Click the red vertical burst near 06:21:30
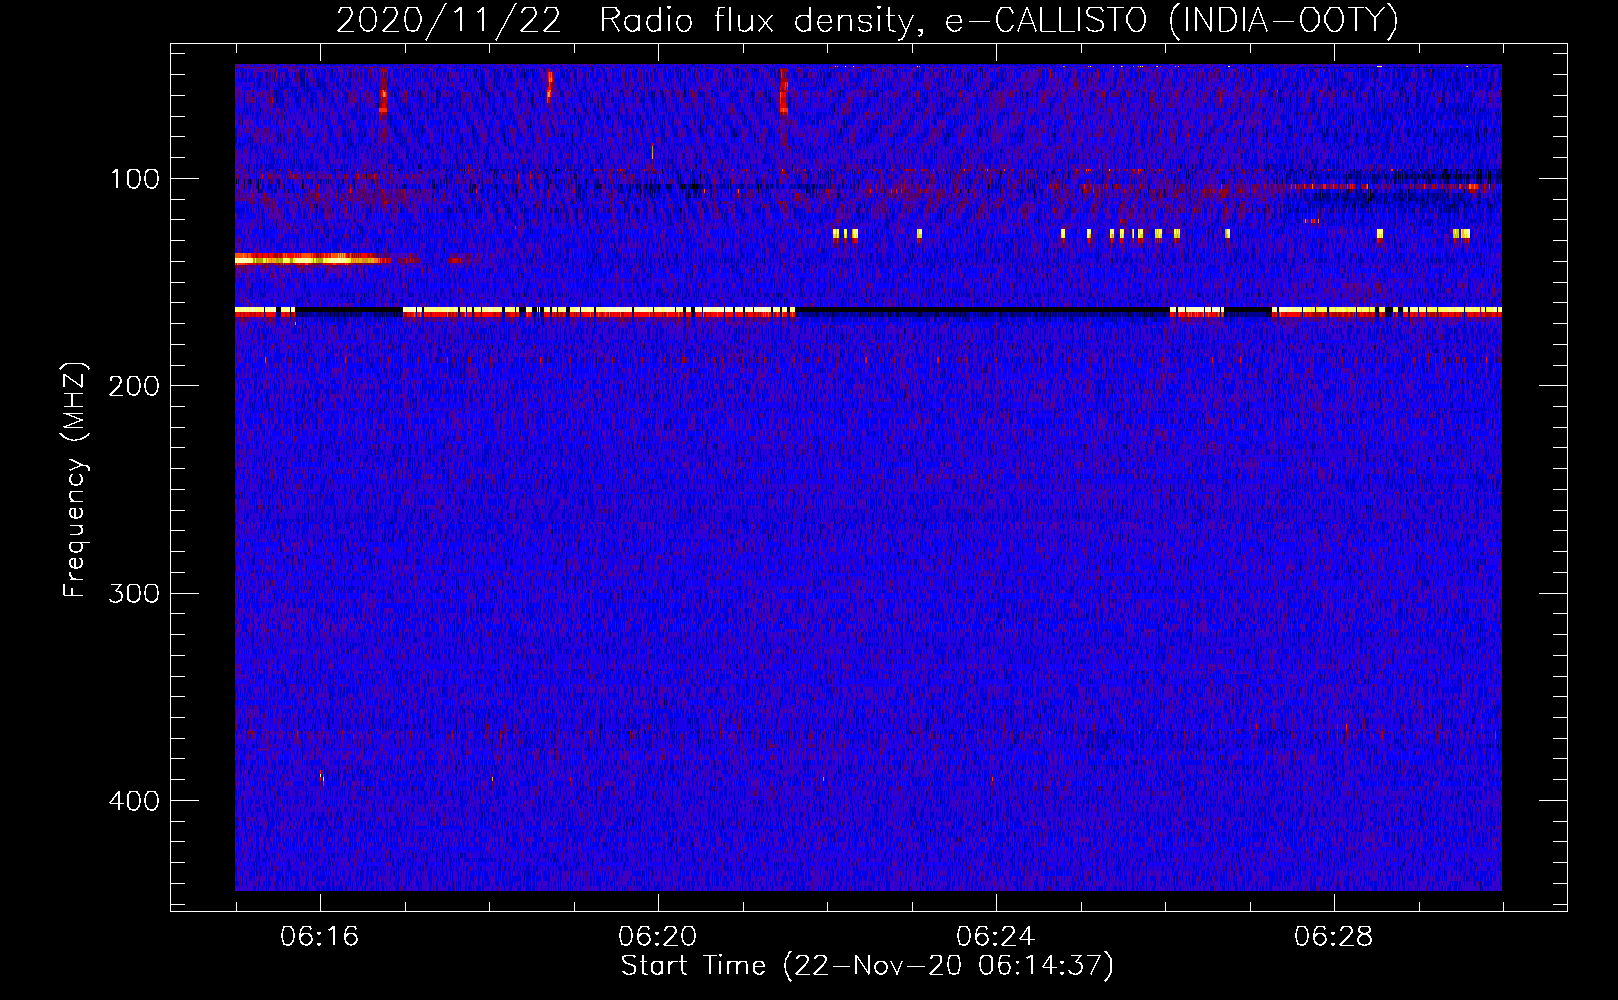Viewport: 1618px width, 1000px height. [x=783, y=92]
